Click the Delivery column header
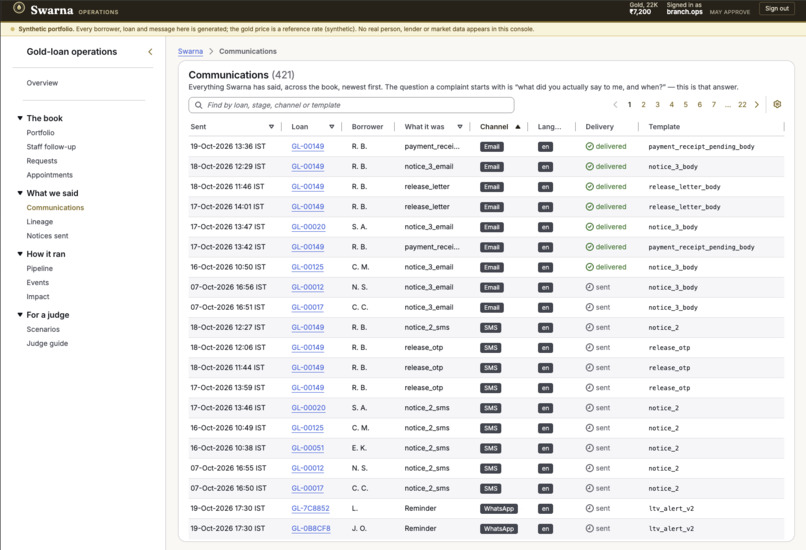Viewport: 806px width, 550px height. pyautogui.click(x=599, y=126)
